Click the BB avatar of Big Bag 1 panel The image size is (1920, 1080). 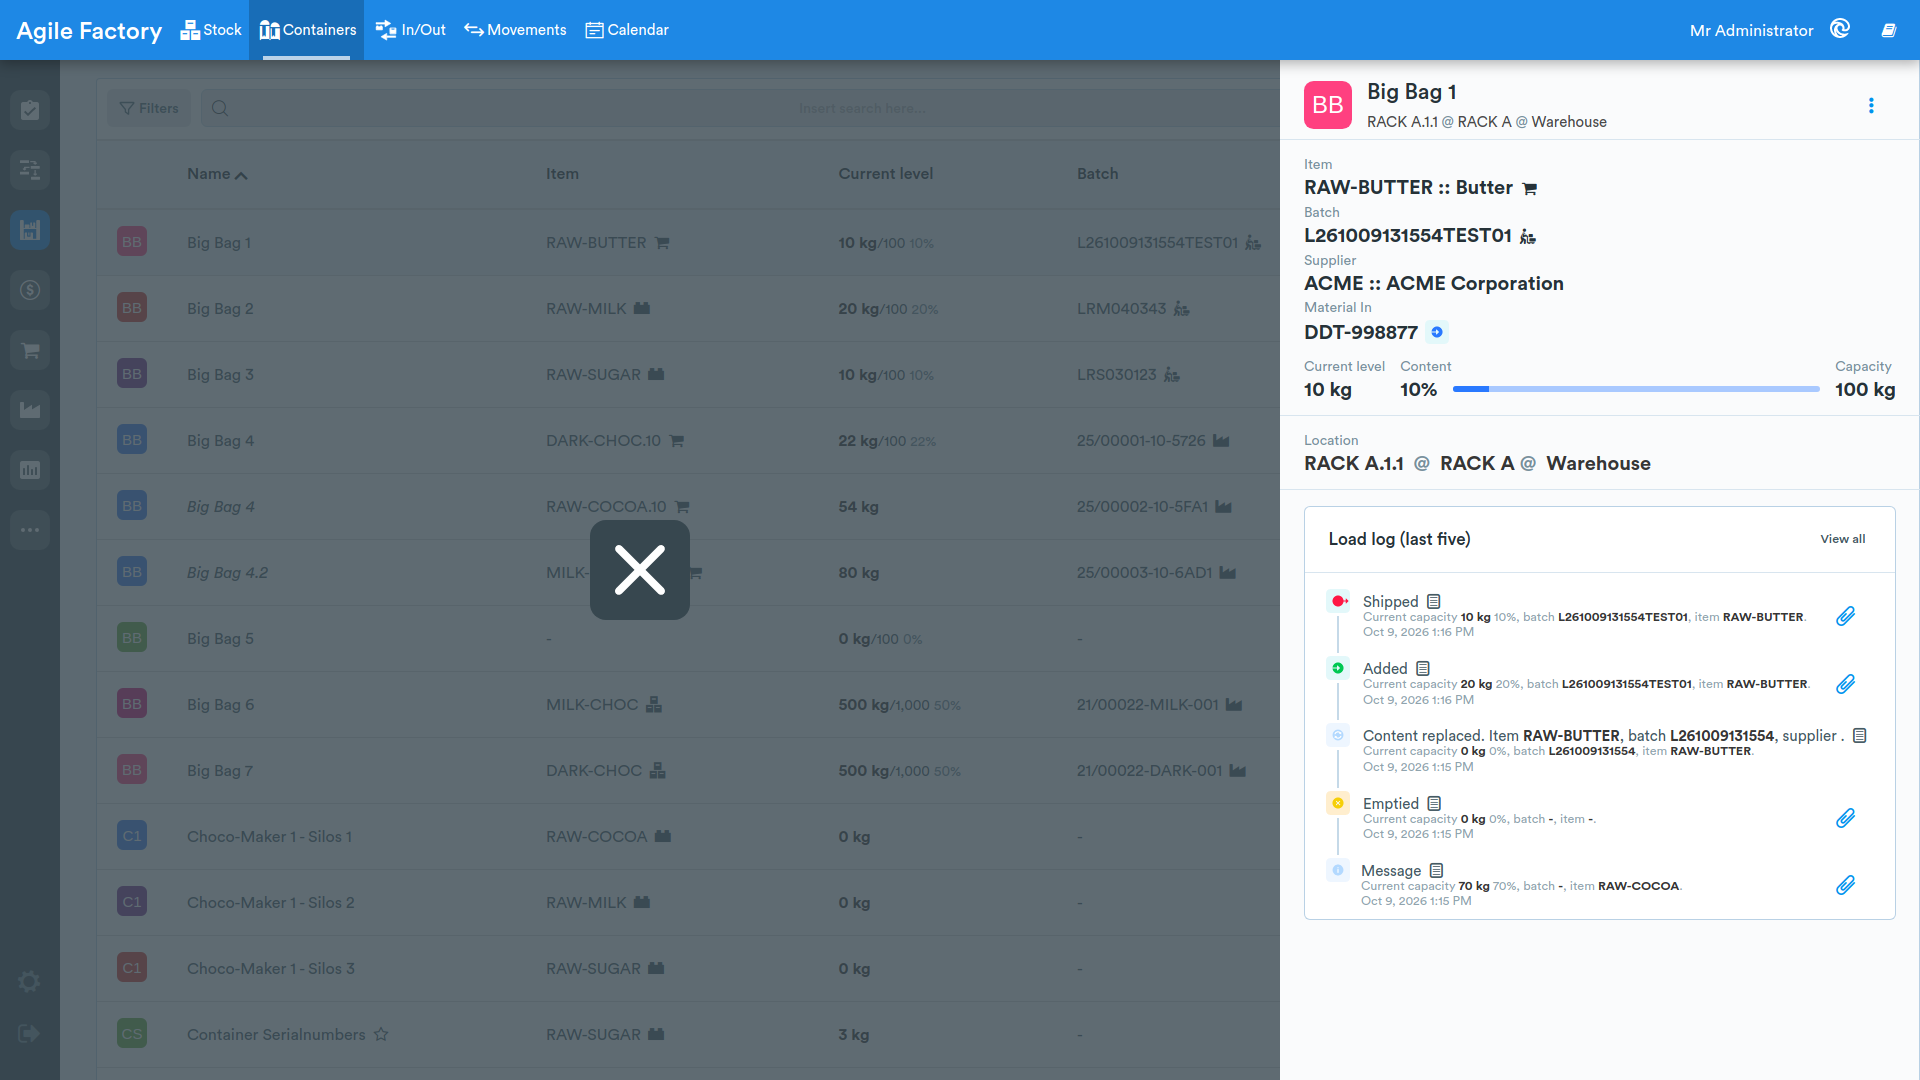point(1328,105)
